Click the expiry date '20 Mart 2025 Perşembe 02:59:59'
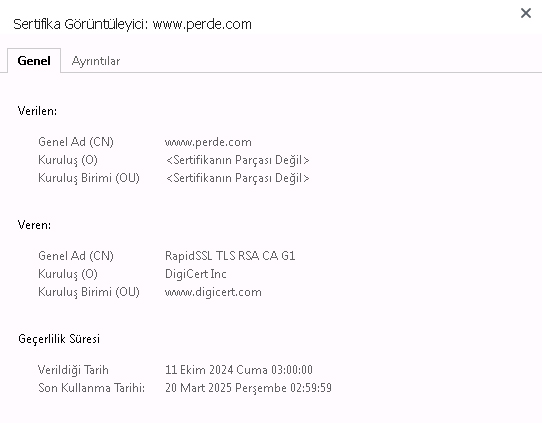542x423 pixels. coord(248,388)
